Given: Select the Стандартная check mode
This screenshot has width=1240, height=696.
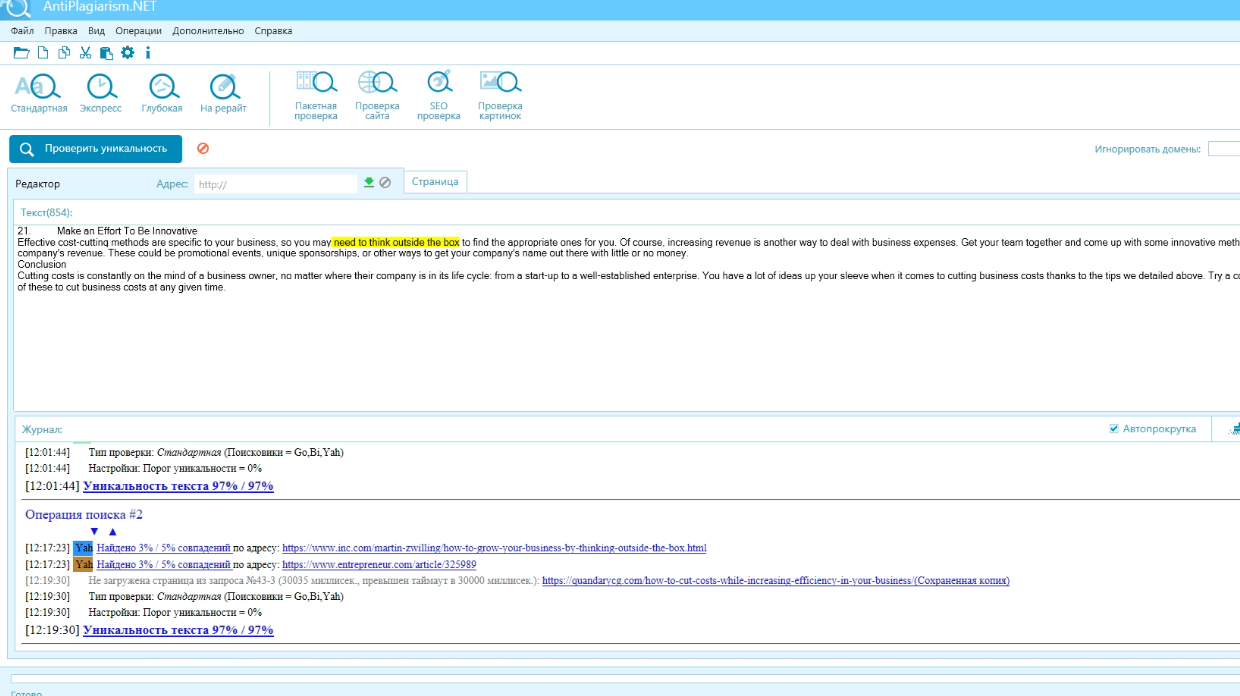Looking at the screenshot, I should pos(39,93).
